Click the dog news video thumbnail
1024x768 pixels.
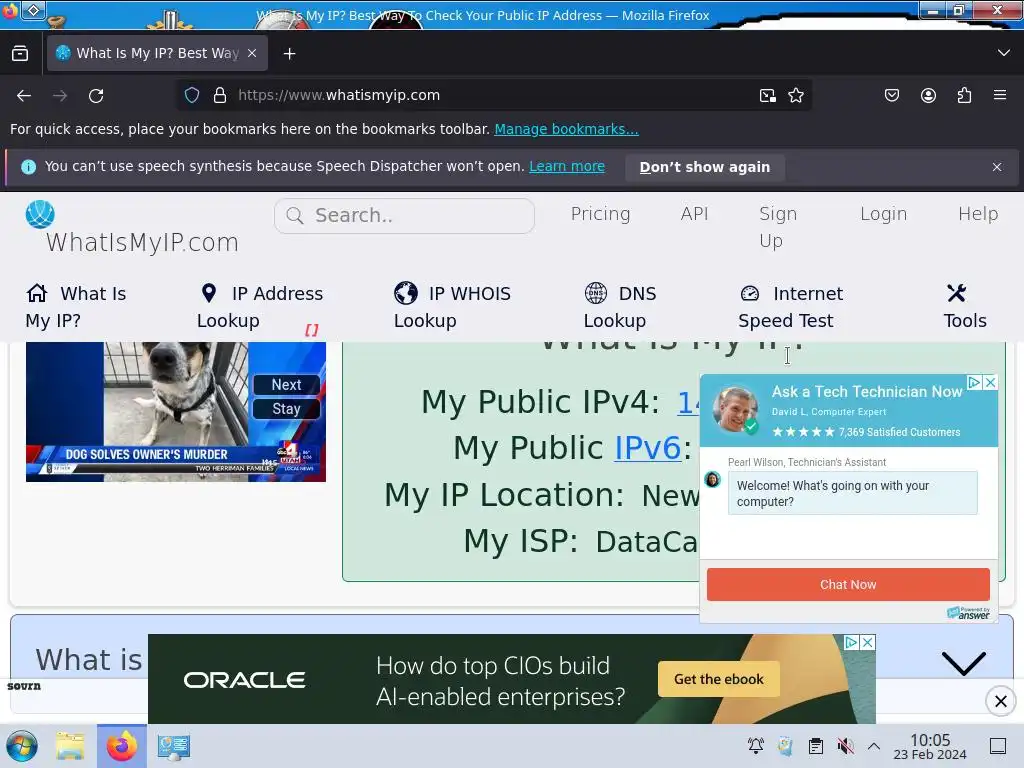tap(176, 412)
